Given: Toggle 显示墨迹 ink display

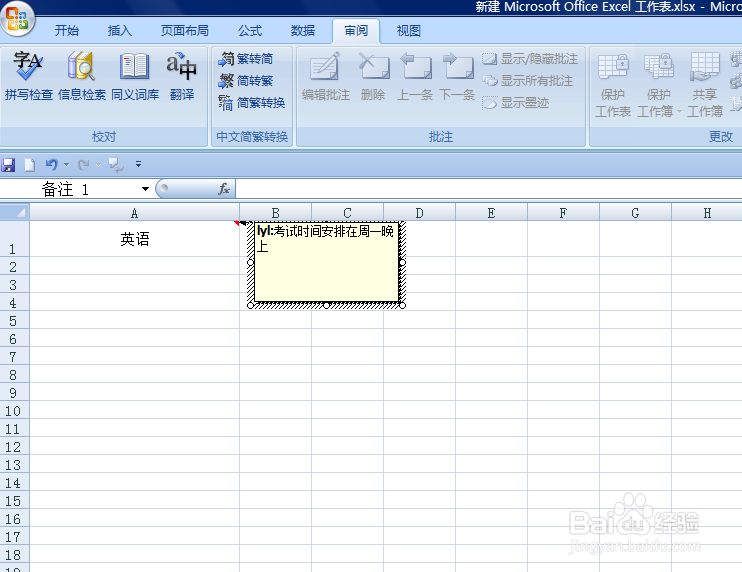Looking at the screenshot, I should [x=516, y=103].
